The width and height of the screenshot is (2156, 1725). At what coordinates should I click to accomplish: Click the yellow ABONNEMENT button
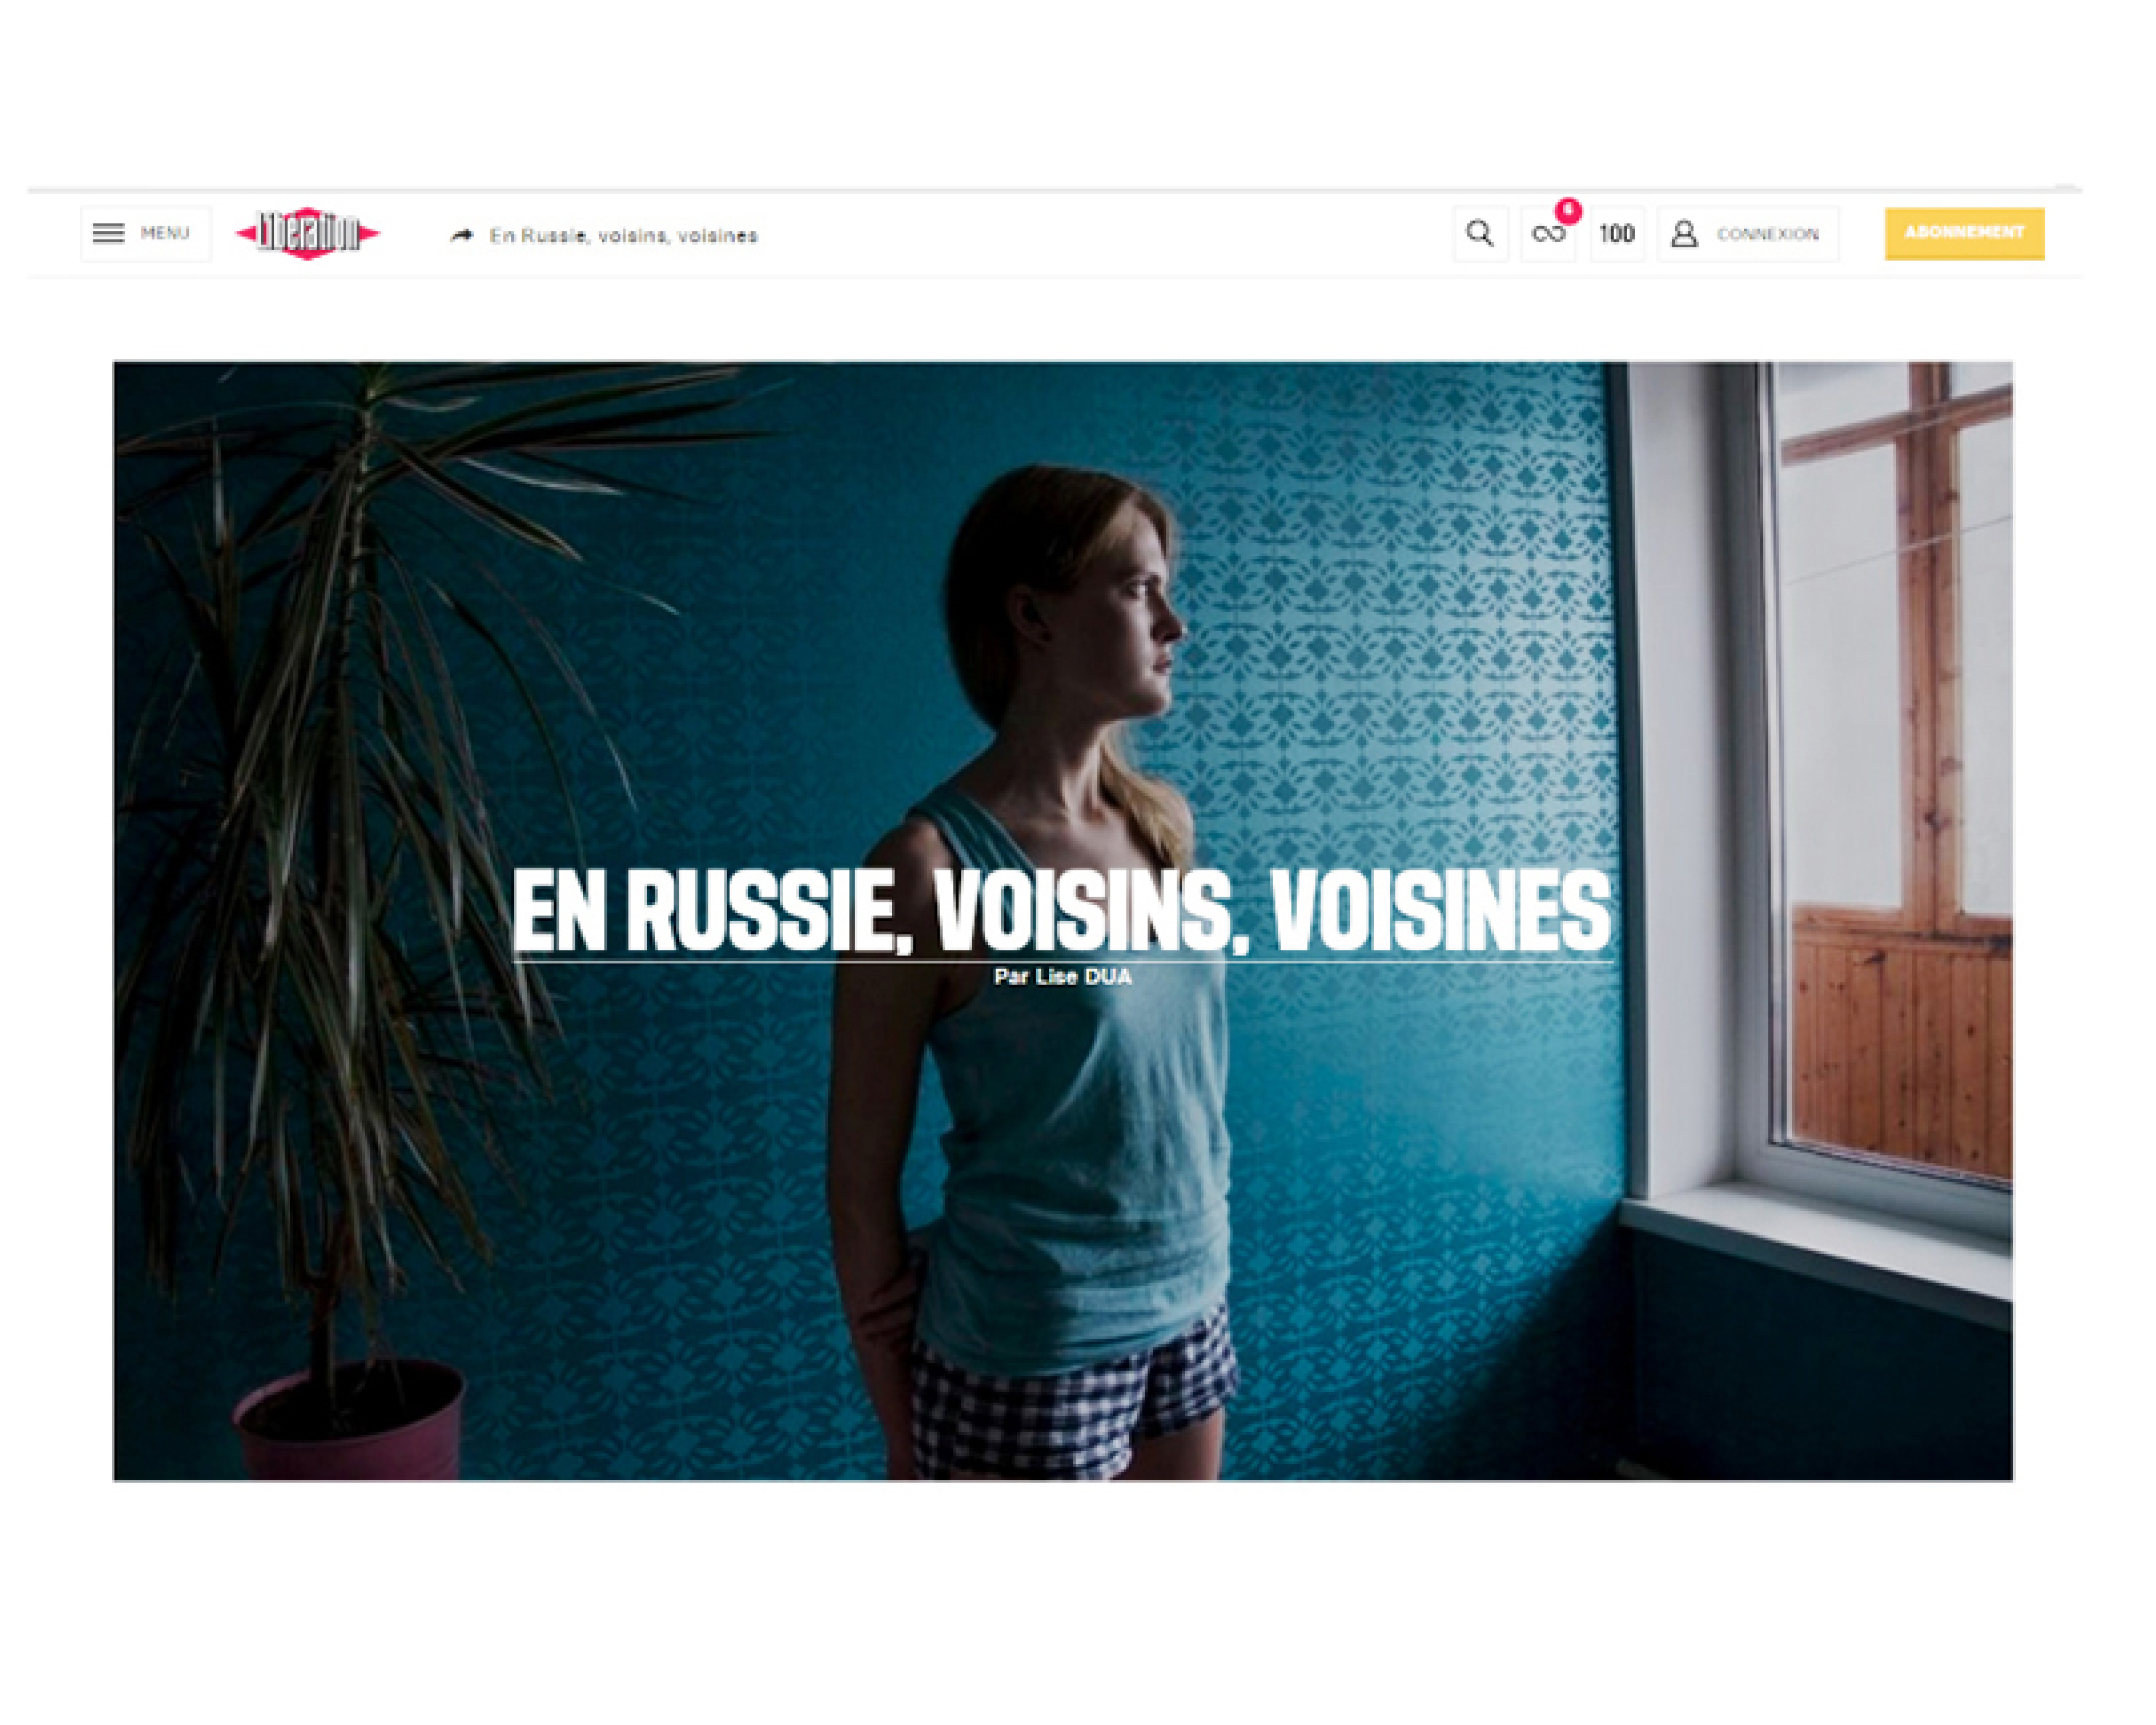[1964, 234]
